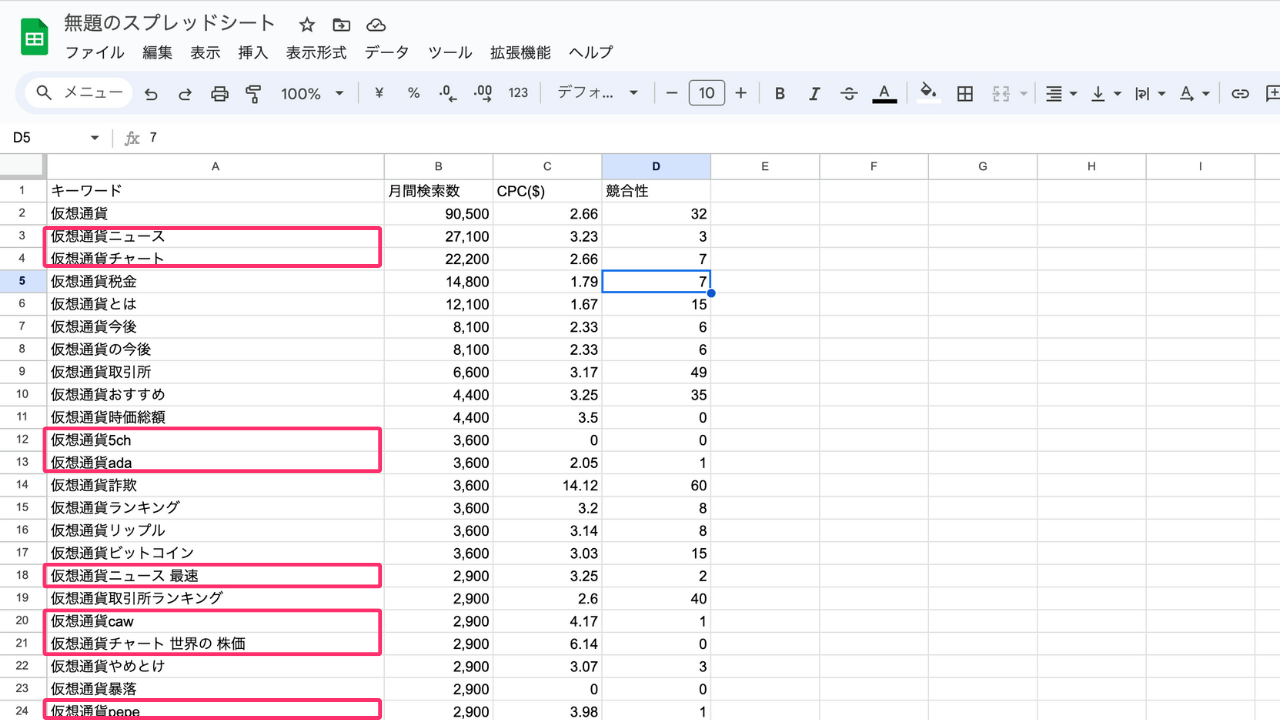Undo the last action
The image size is (1280, 720).
(151, 93)
